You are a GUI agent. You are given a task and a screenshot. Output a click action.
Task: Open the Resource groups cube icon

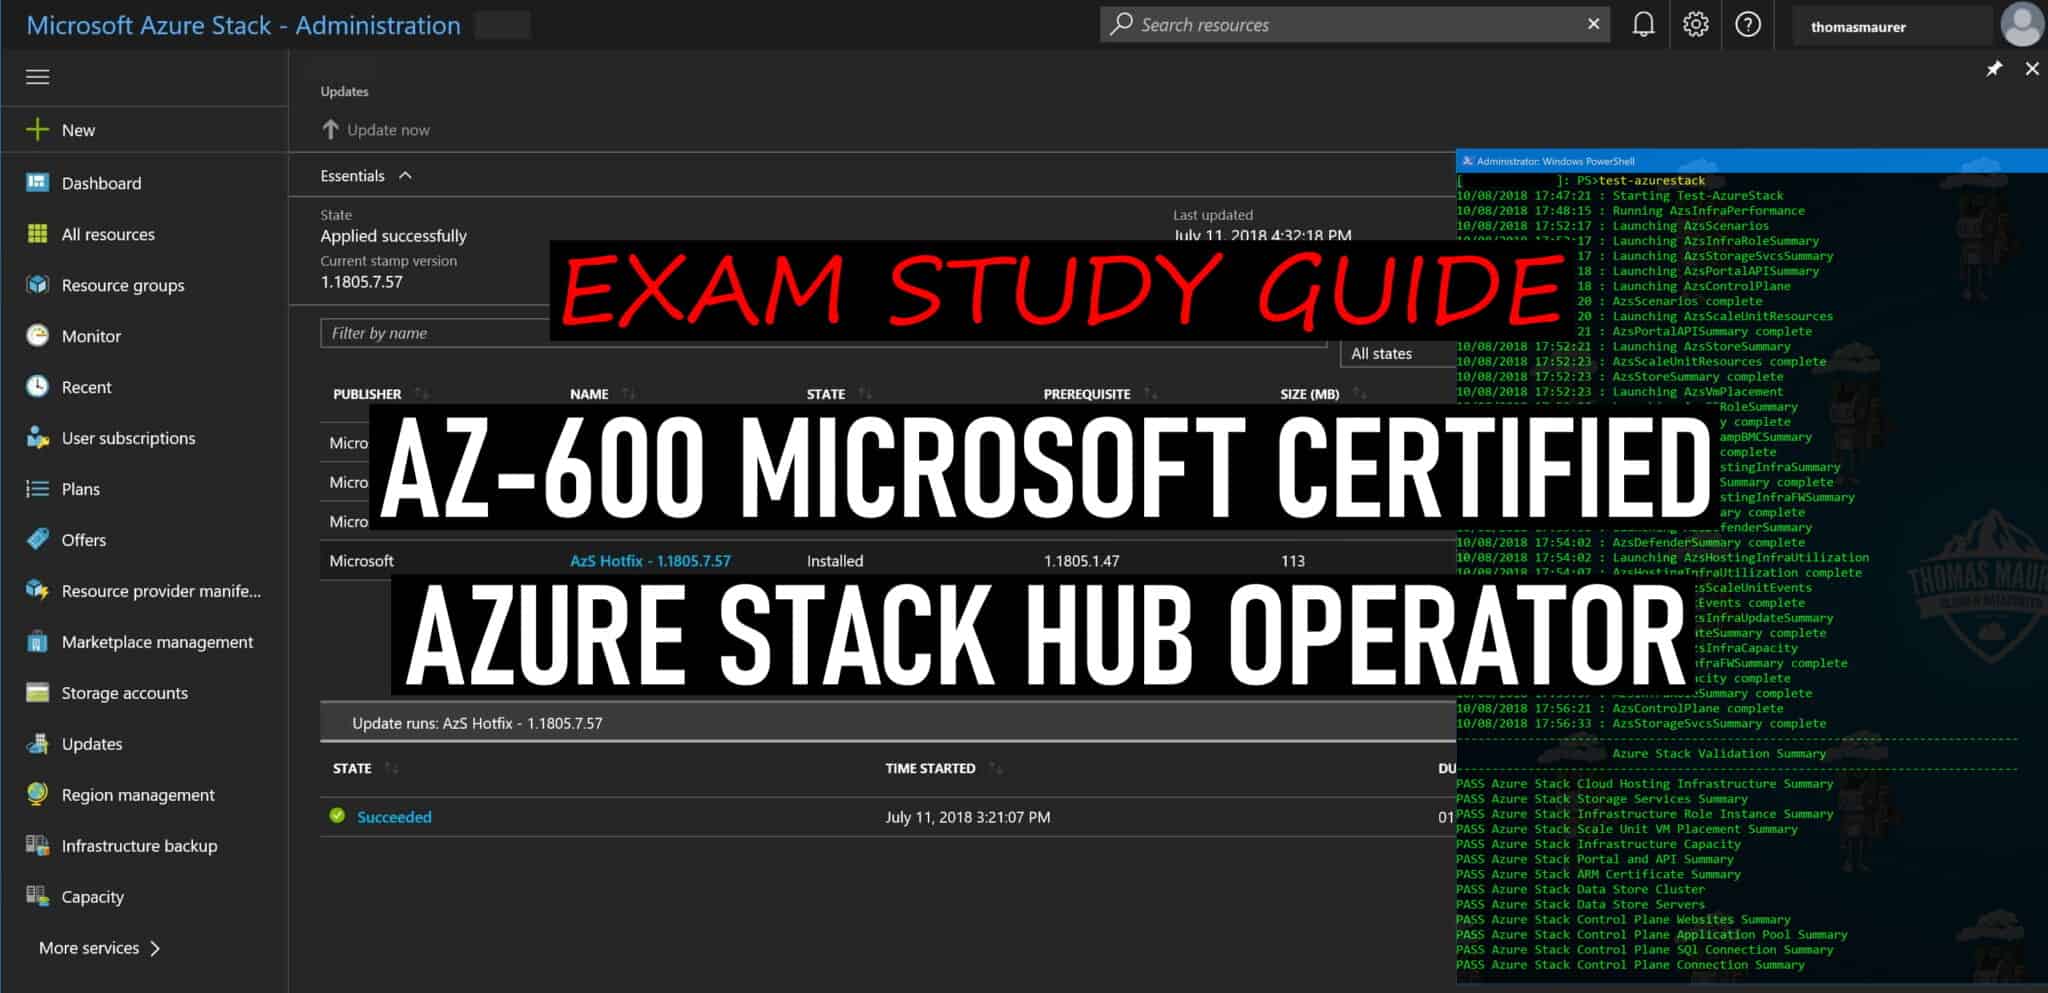[37, 284]
